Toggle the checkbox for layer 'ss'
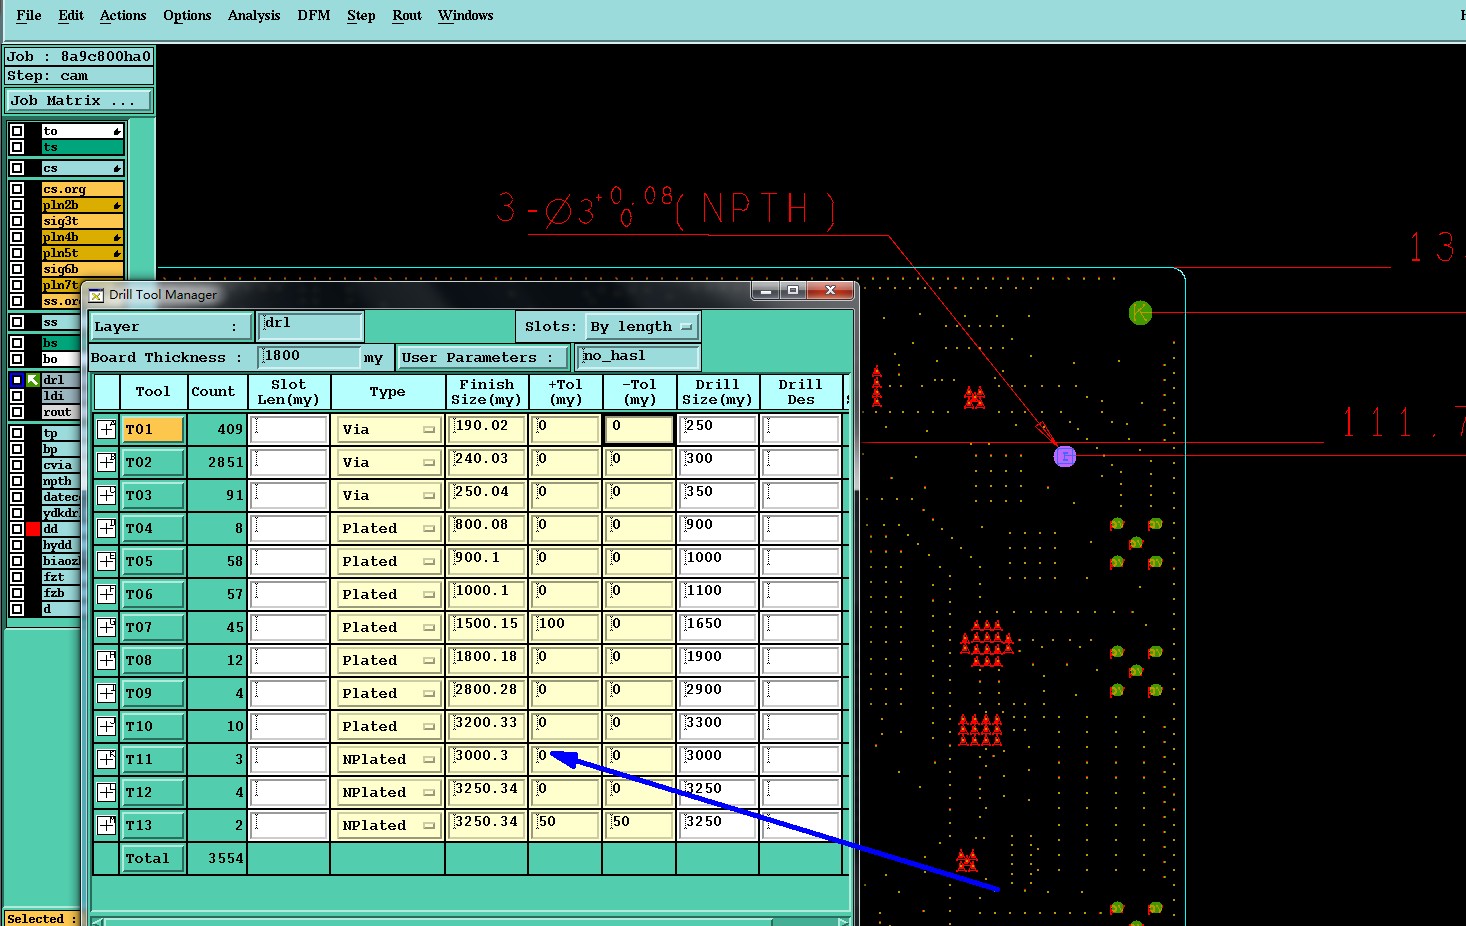This screenshot has height=926, width=1466. (x=17, y=322)
